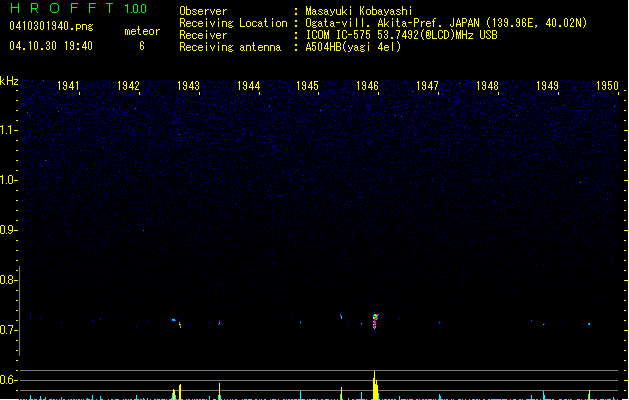Screen dimensions: 629x400
Task: Click the strong meteor echo near 1946
Action: click(375, 322)
